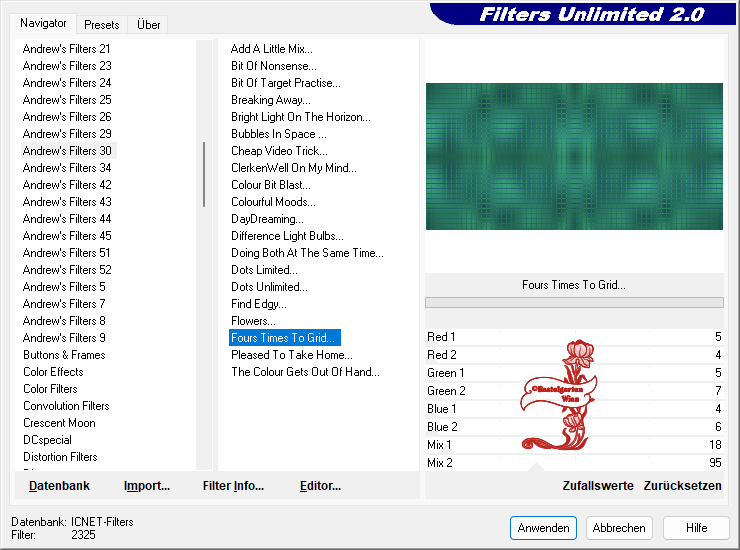Select Andrew's Filters 21 category
Image resolution: width=740 pixels, height=550 pixels.
[66, 49]
